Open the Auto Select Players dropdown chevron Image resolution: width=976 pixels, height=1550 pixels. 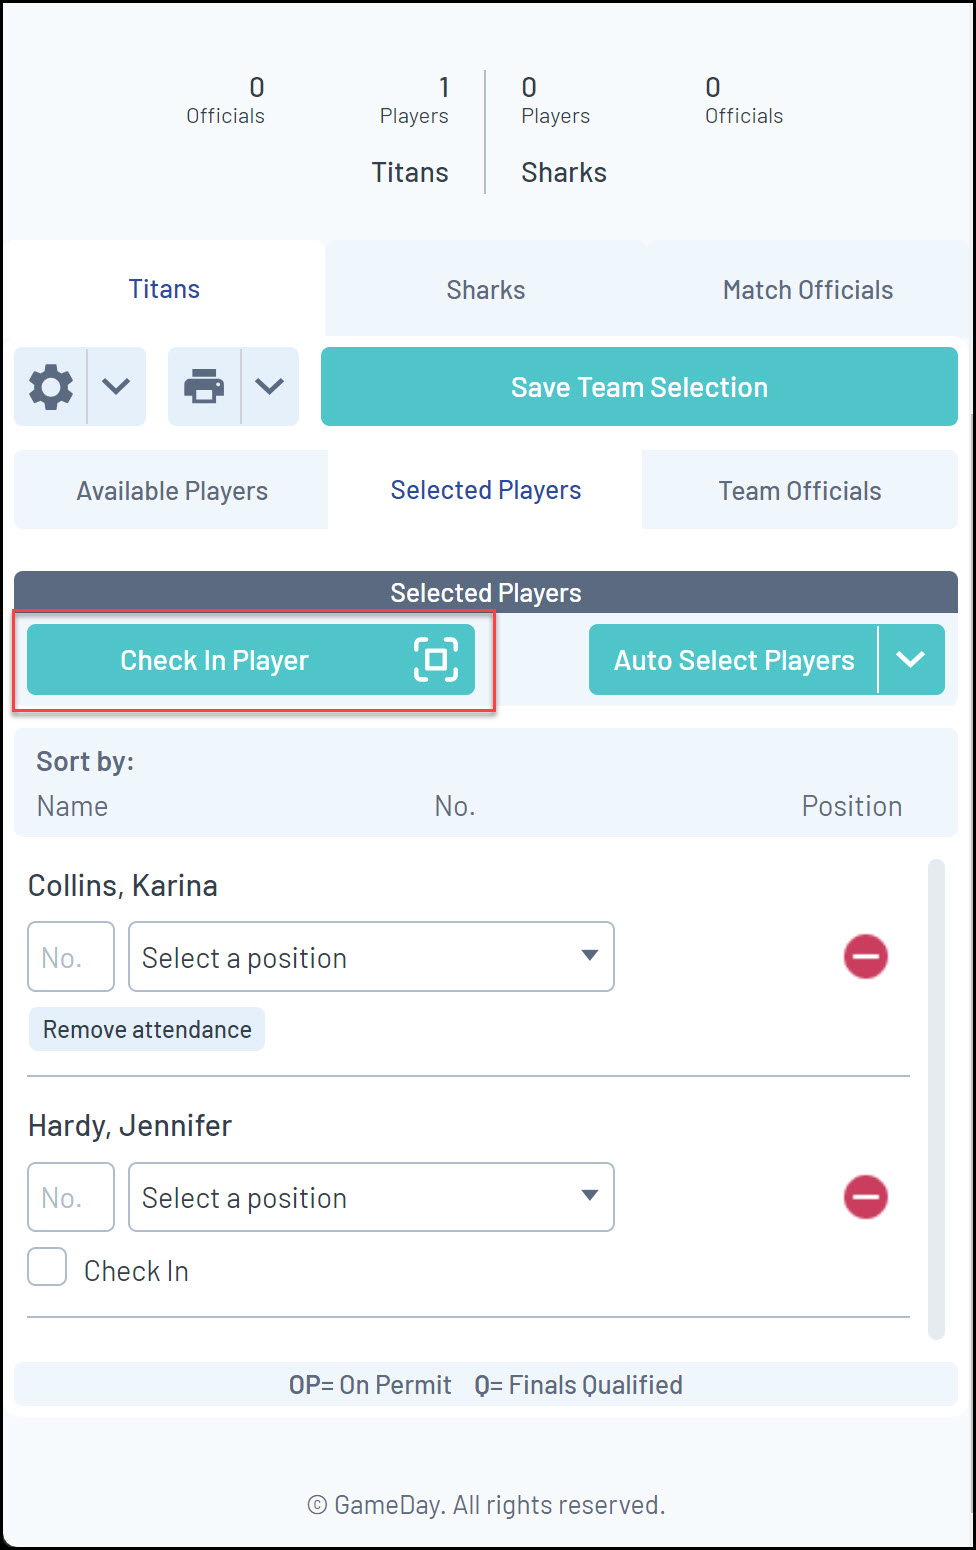point(910,660)
